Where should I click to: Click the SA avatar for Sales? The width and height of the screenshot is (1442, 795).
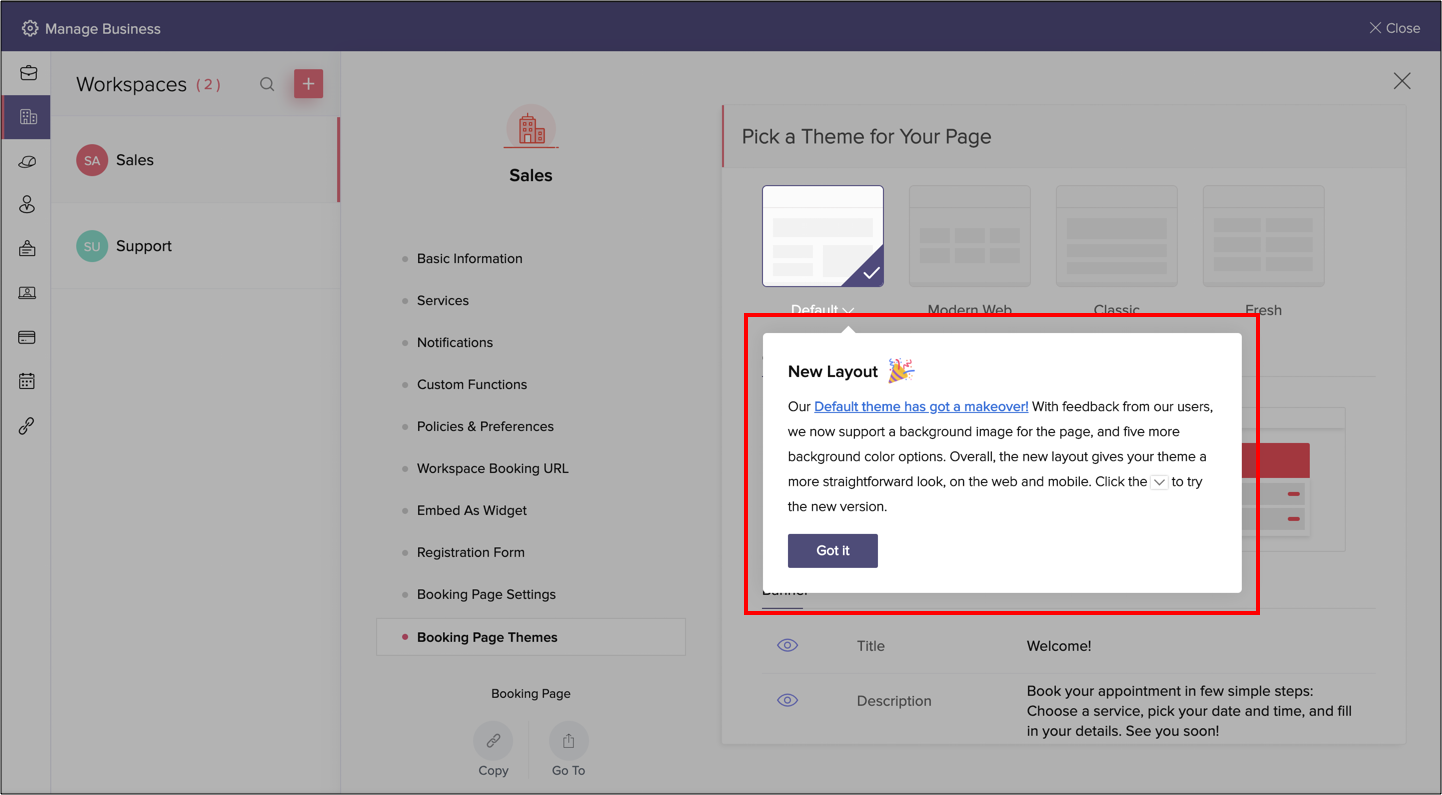(x=92, y=160)
